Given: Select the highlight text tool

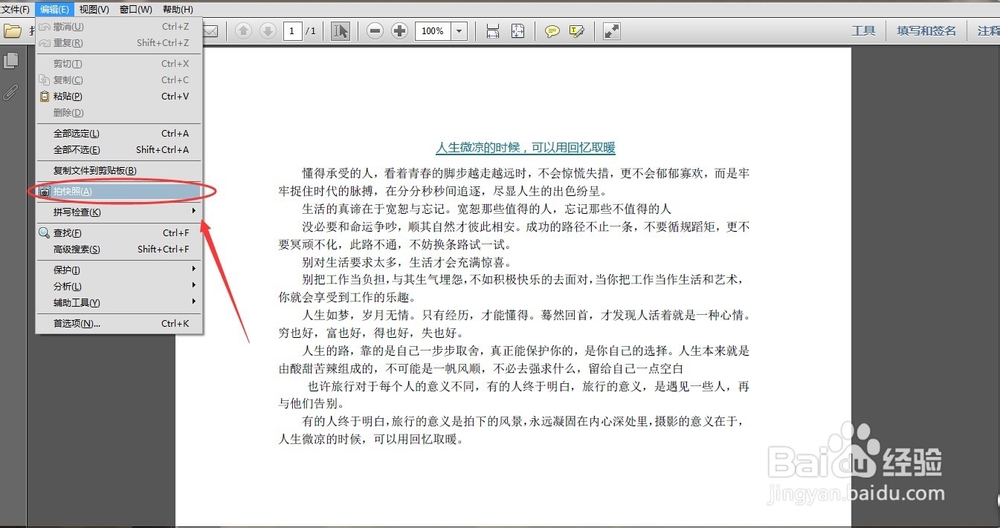Looking at the screenshot, I should 577,31.
